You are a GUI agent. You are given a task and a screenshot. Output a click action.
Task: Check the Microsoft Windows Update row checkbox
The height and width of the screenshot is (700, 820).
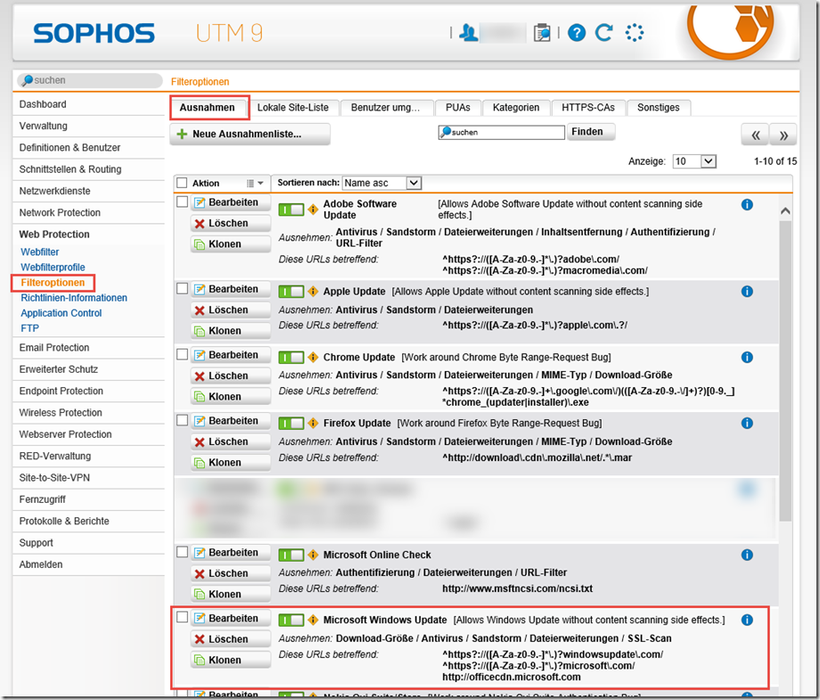pyautogui.click(x=182, y=617)
